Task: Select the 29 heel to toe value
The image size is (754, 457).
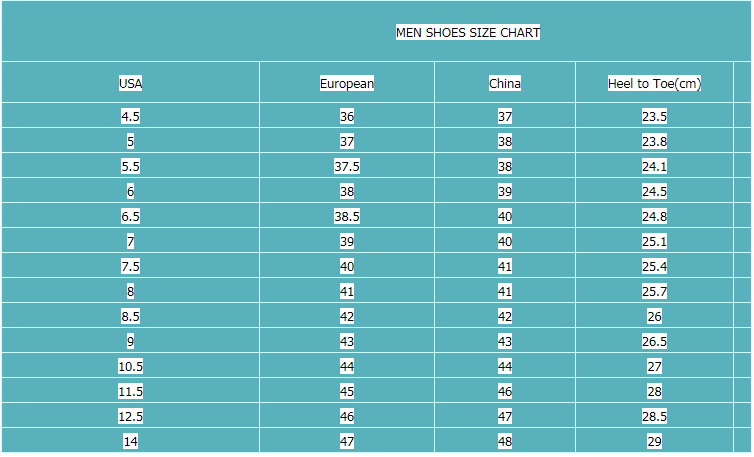Action: 654,441
